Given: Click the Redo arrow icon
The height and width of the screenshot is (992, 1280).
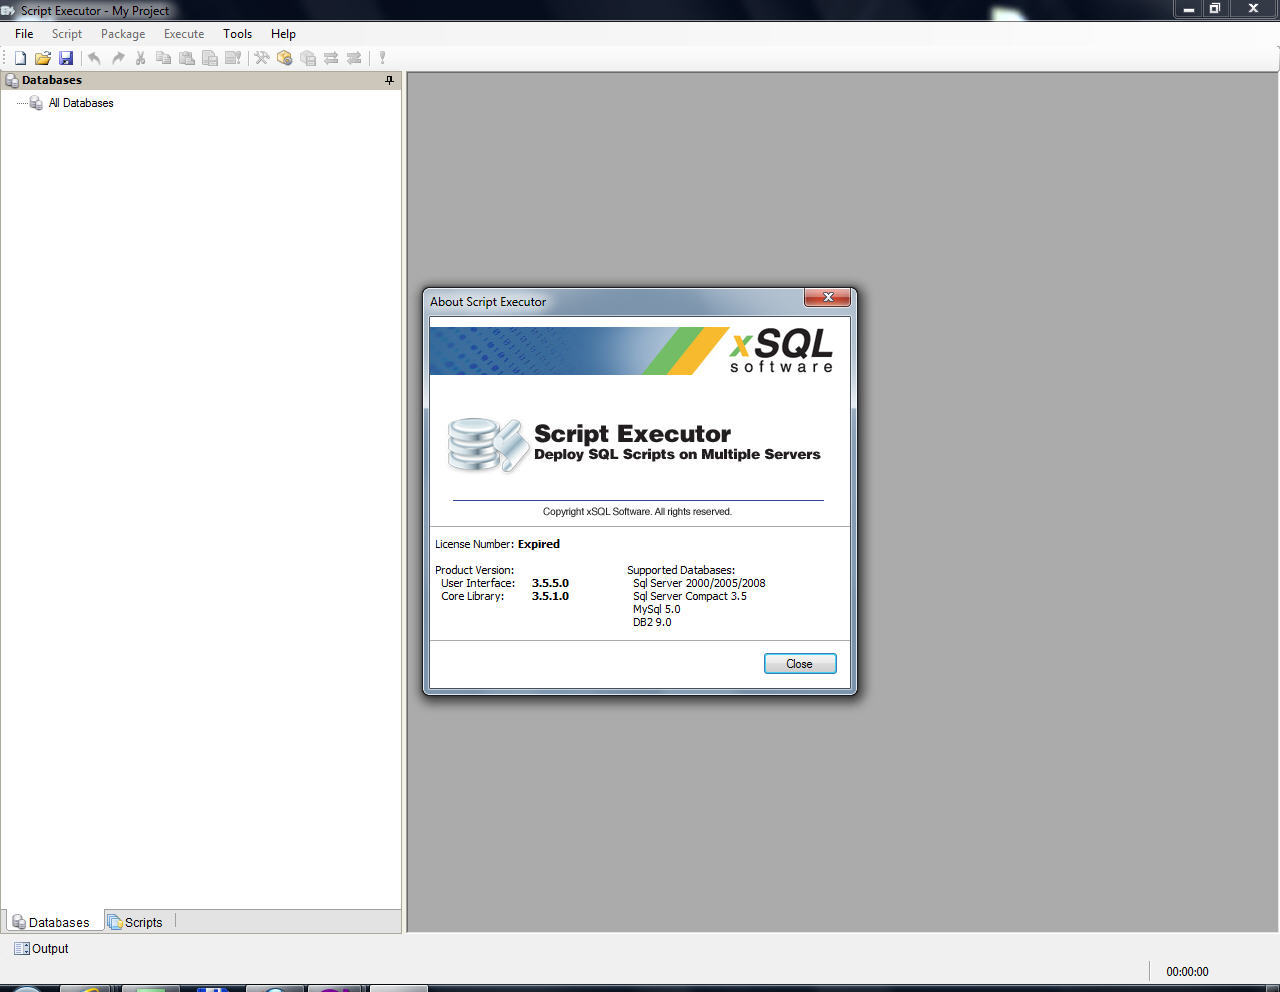Looking at the screenshot, I should (118, 58).
